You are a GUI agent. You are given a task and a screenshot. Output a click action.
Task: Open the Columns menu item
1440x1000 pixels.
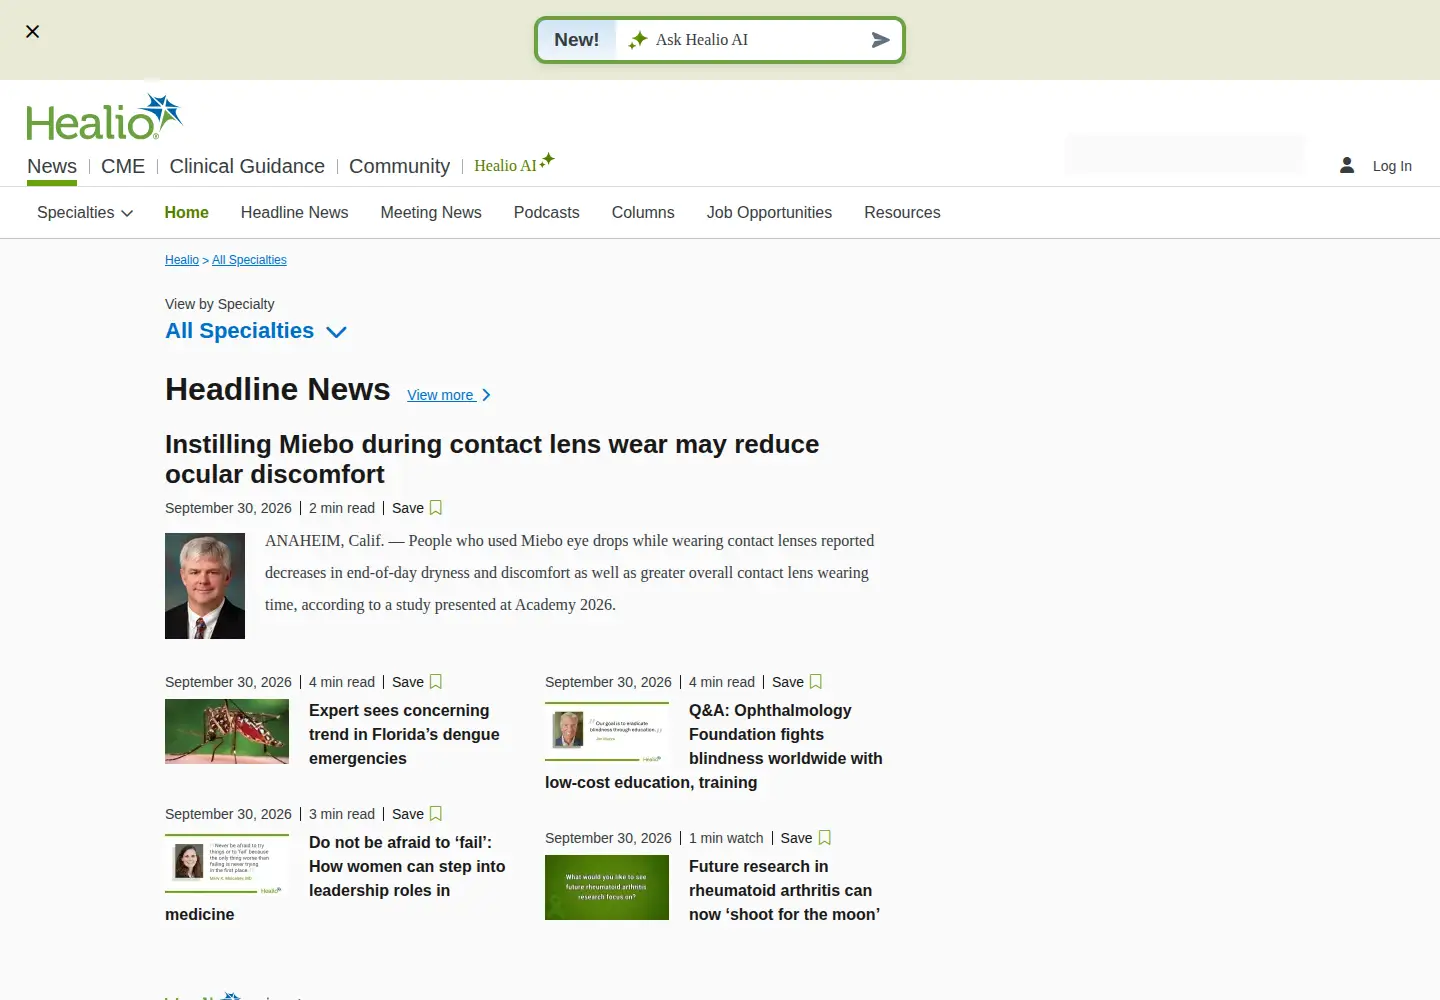pyautogui.click(x=643, y=213)
